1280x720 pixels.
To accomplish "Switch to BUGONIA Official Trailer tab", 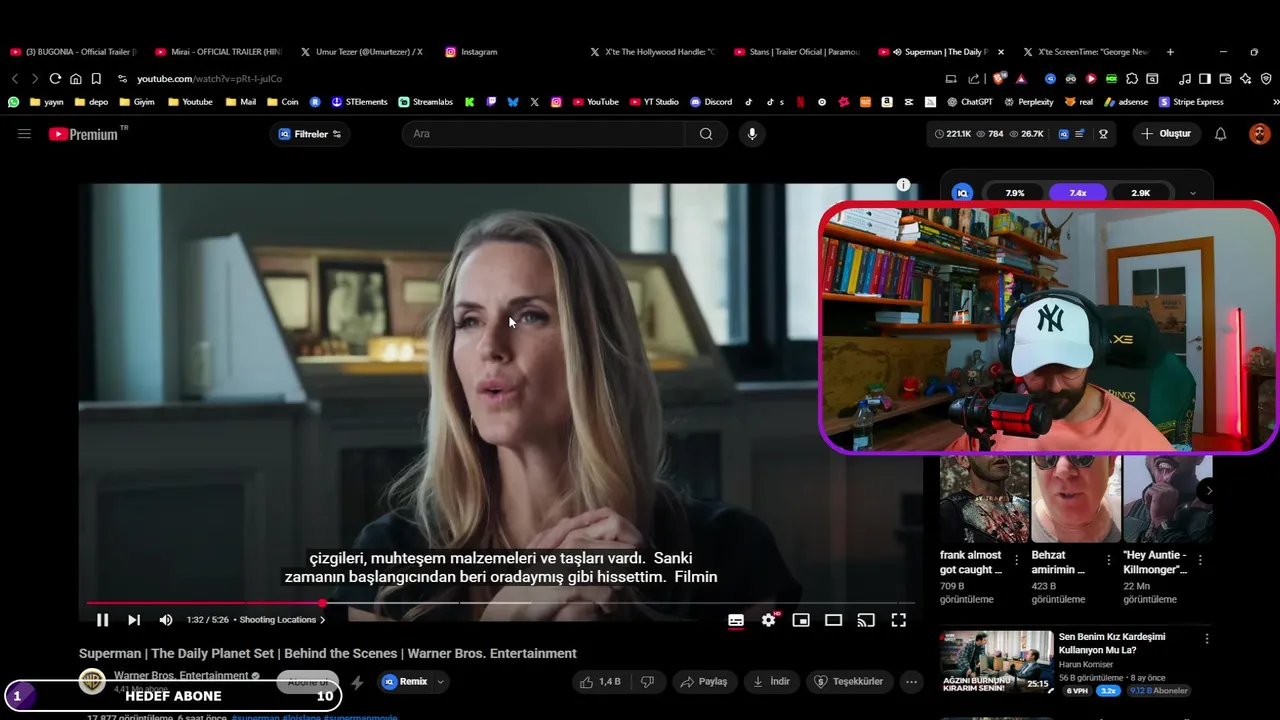I will (x=73, y=52).
